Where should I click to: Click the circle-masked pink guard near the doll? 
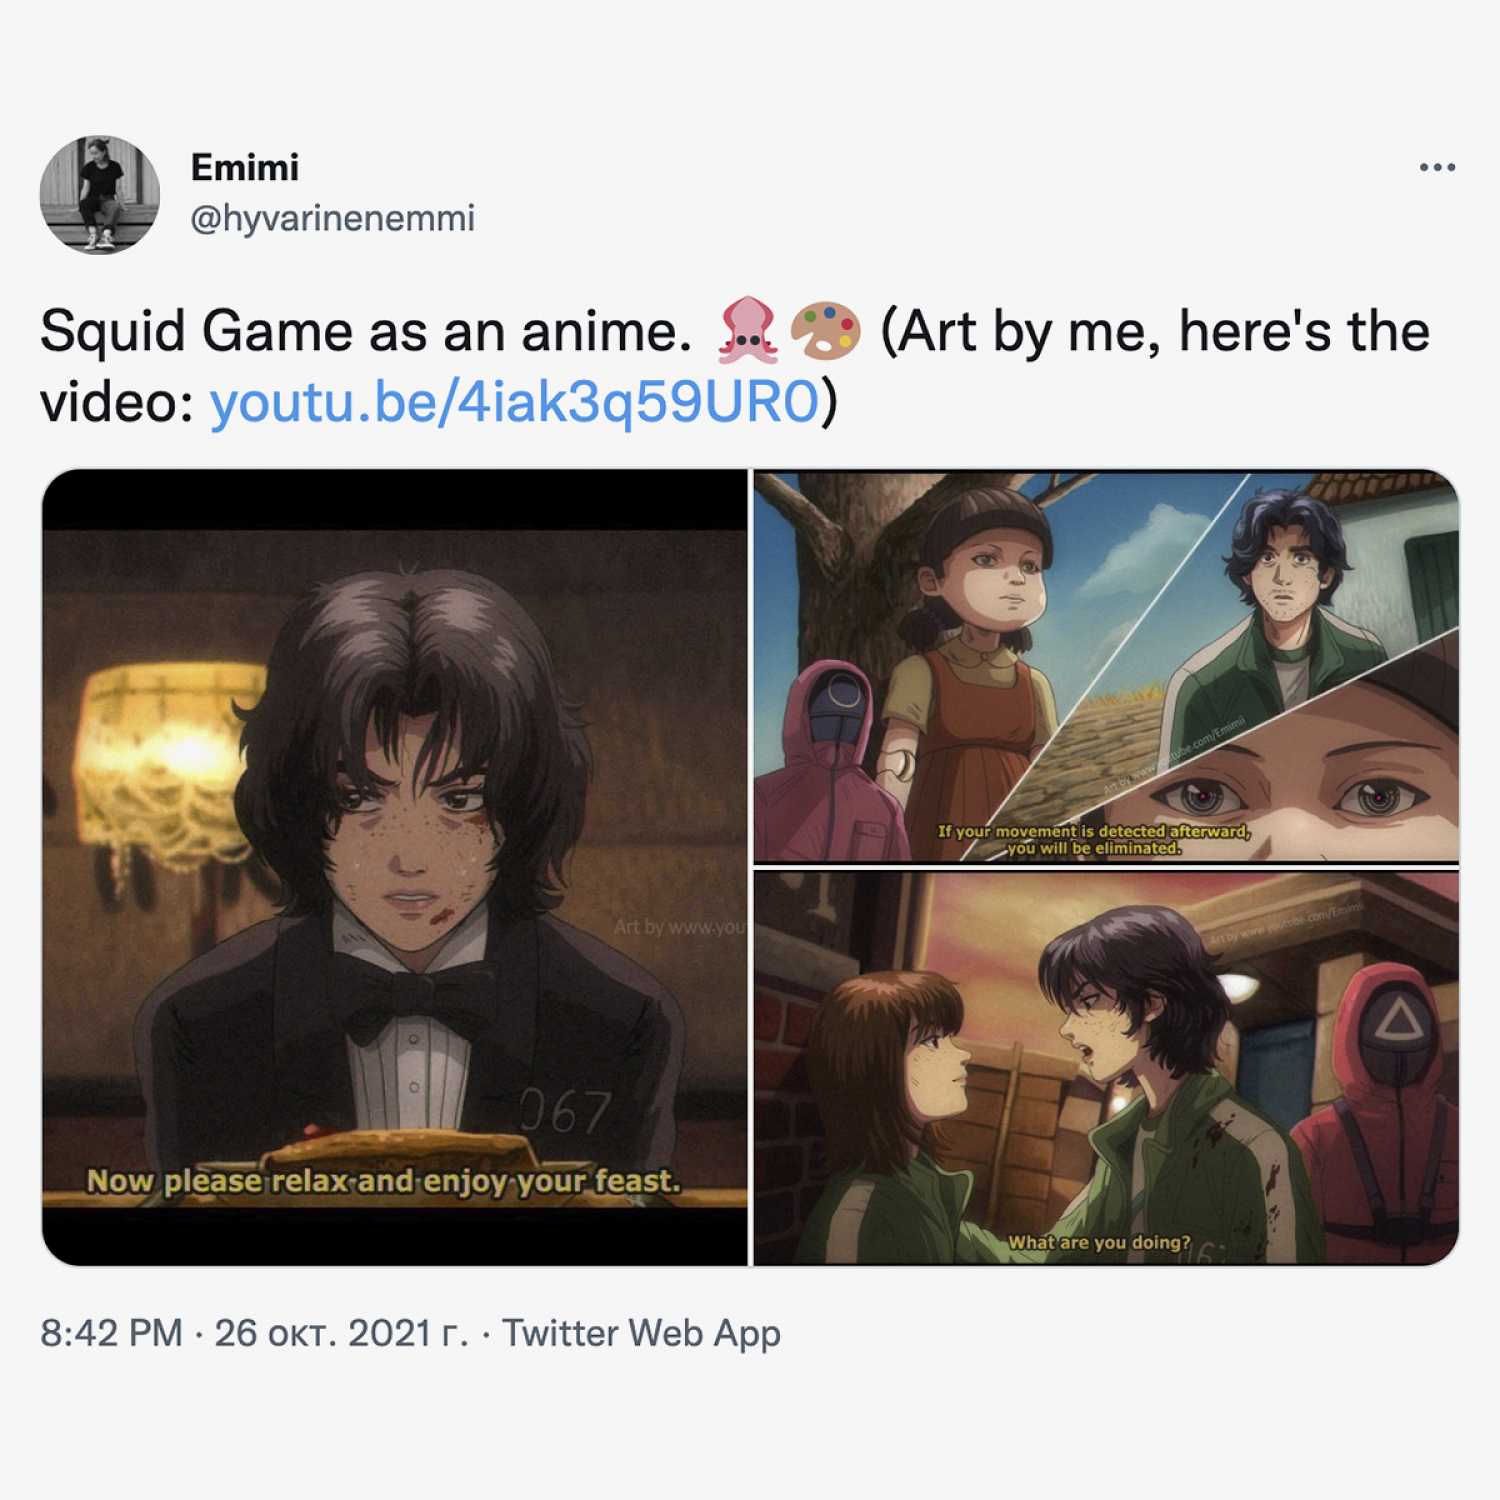pos(830,760)
